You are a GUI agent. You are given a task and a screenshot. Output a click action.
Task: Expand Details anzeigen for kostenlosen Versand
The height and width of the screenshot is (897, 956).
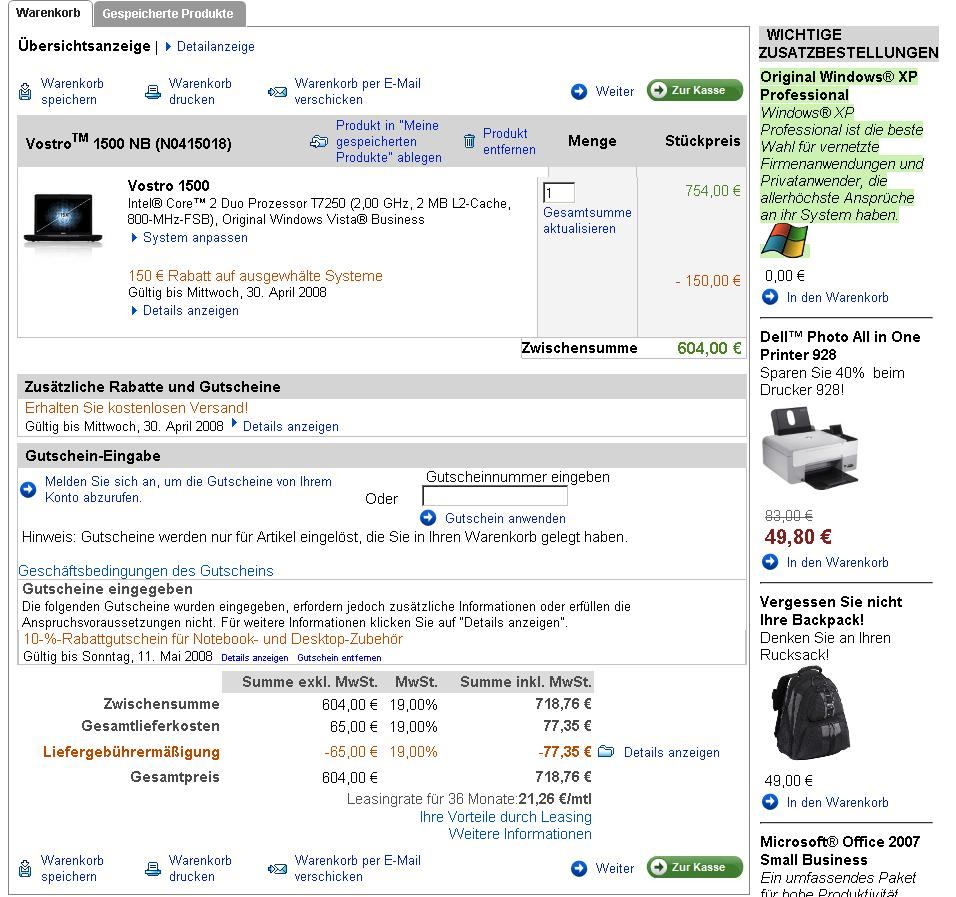291,427
